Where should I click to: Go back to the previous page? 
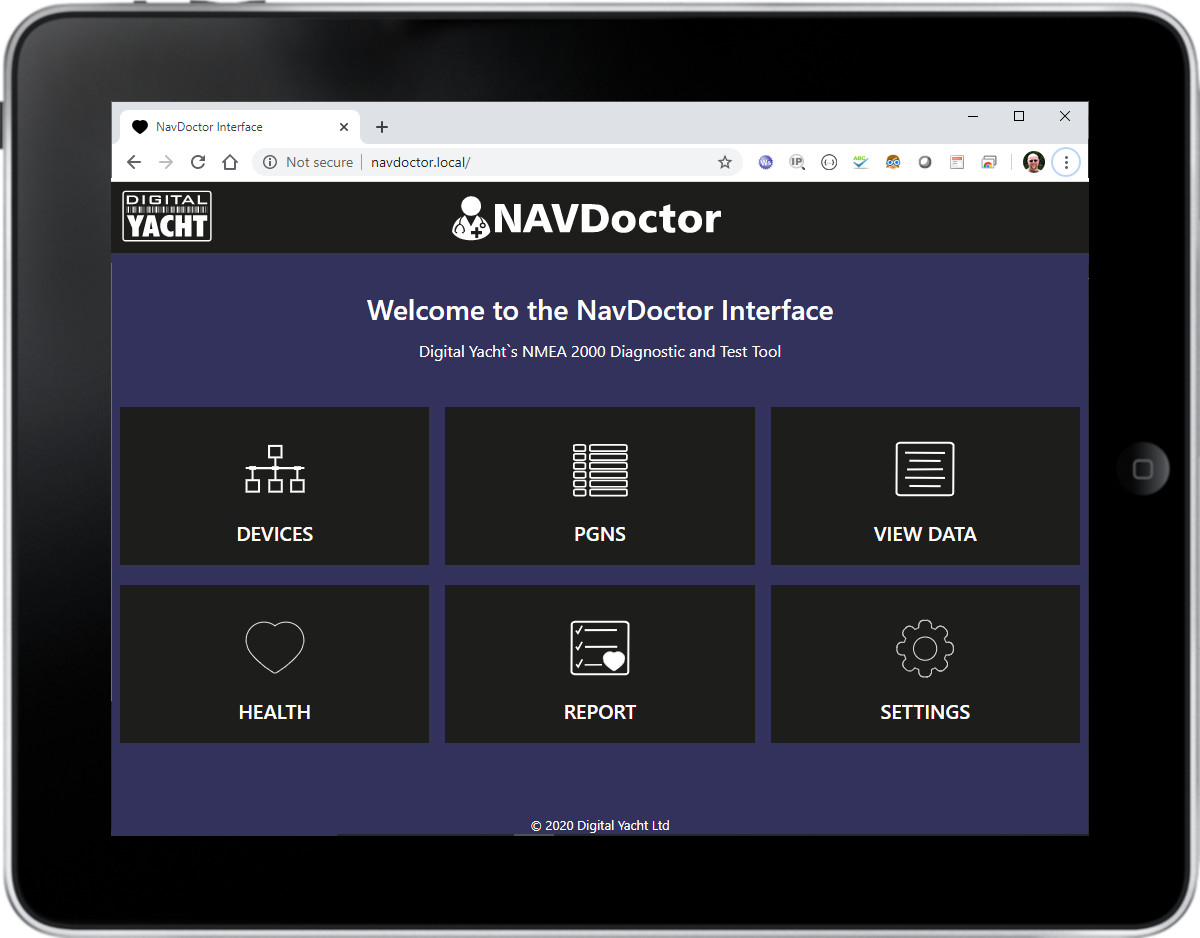pos(134,162)
